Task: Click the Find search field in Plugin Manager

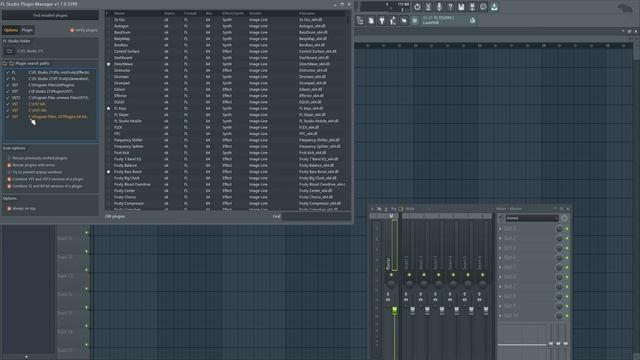Action: pyautogui.click(x=316, y=216)
